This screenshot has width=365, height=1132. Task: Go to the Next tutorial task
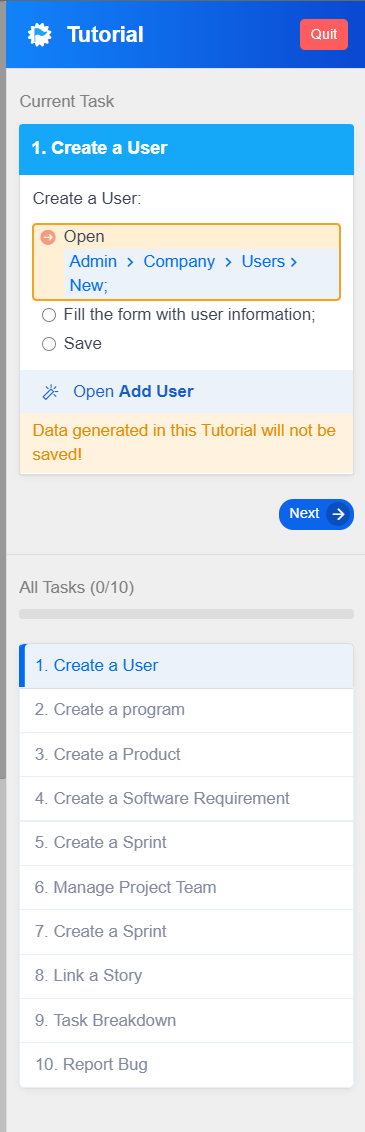click(x=316, y=514)
